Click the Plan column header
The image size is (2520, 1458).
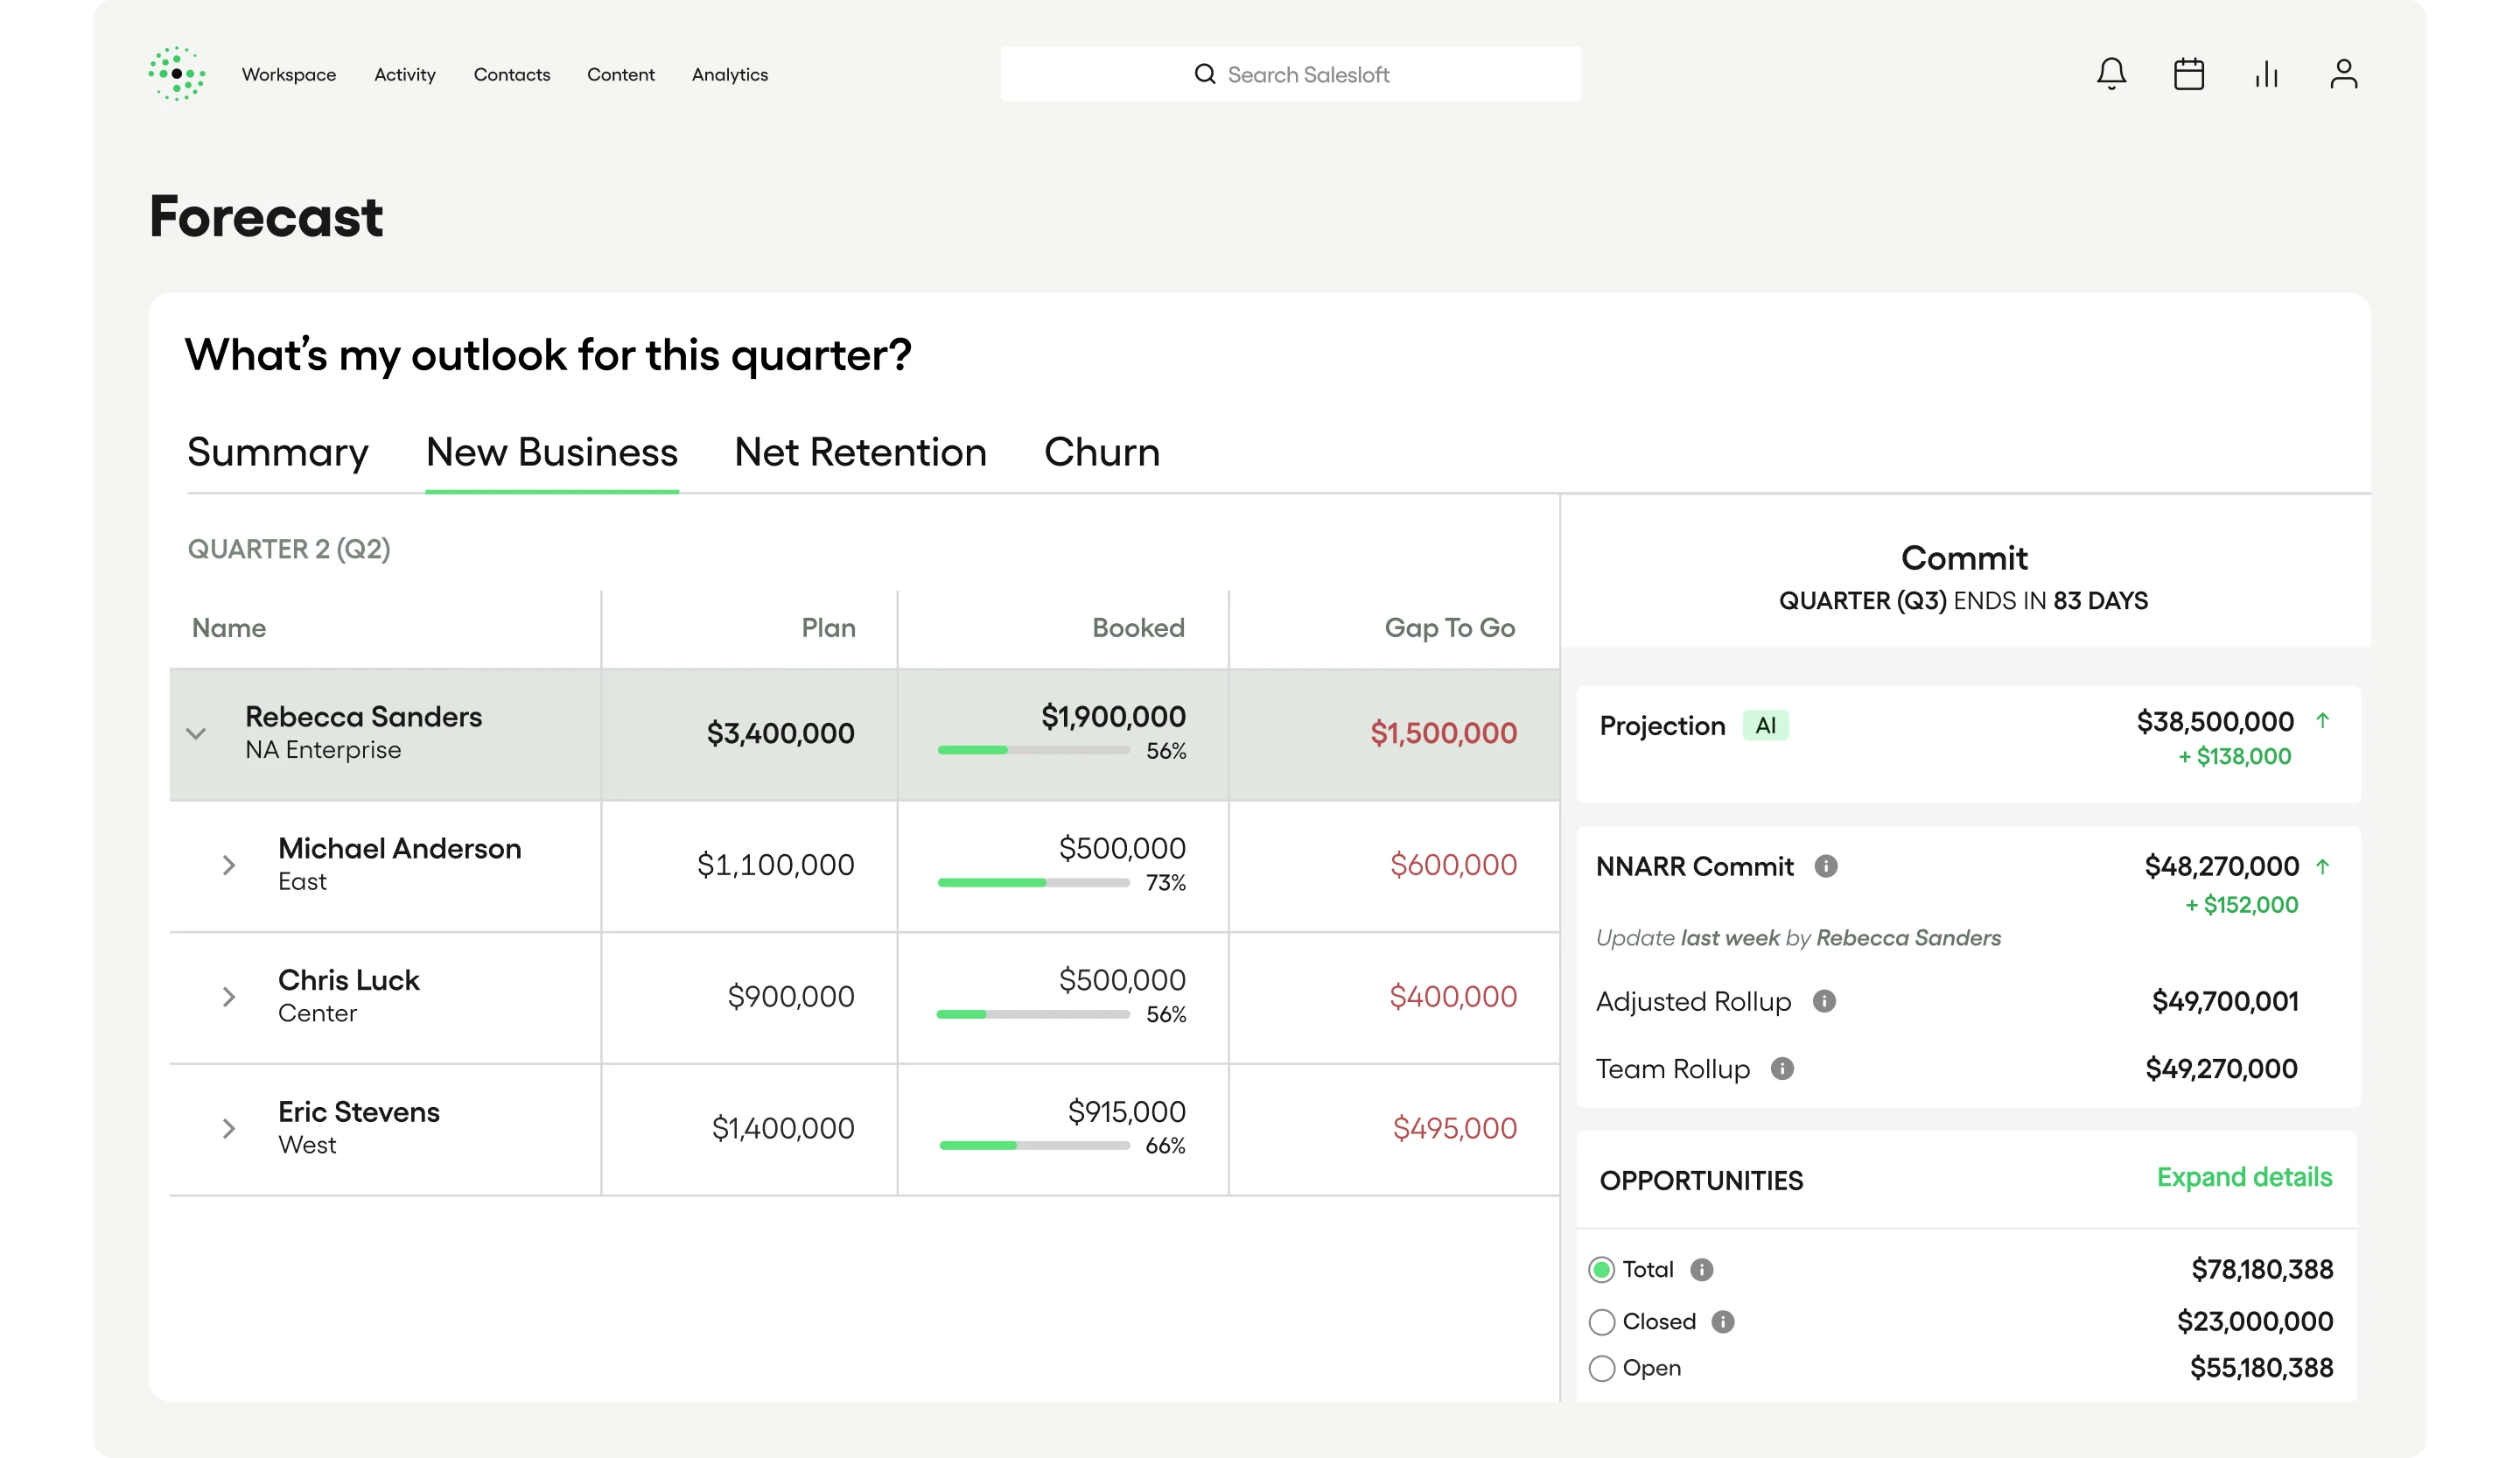pos(828,628)
